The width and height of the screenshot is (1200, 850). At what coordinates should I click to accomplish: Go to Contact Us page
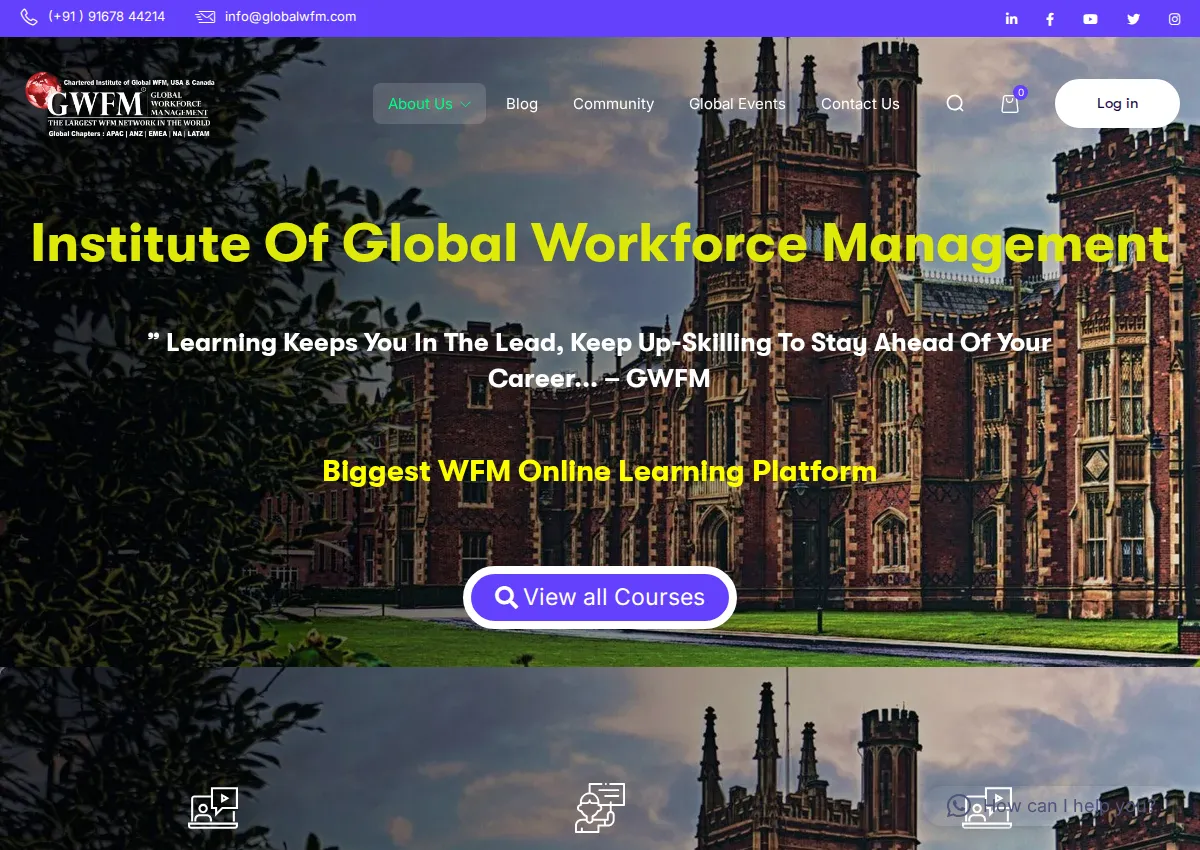point(860,103)
